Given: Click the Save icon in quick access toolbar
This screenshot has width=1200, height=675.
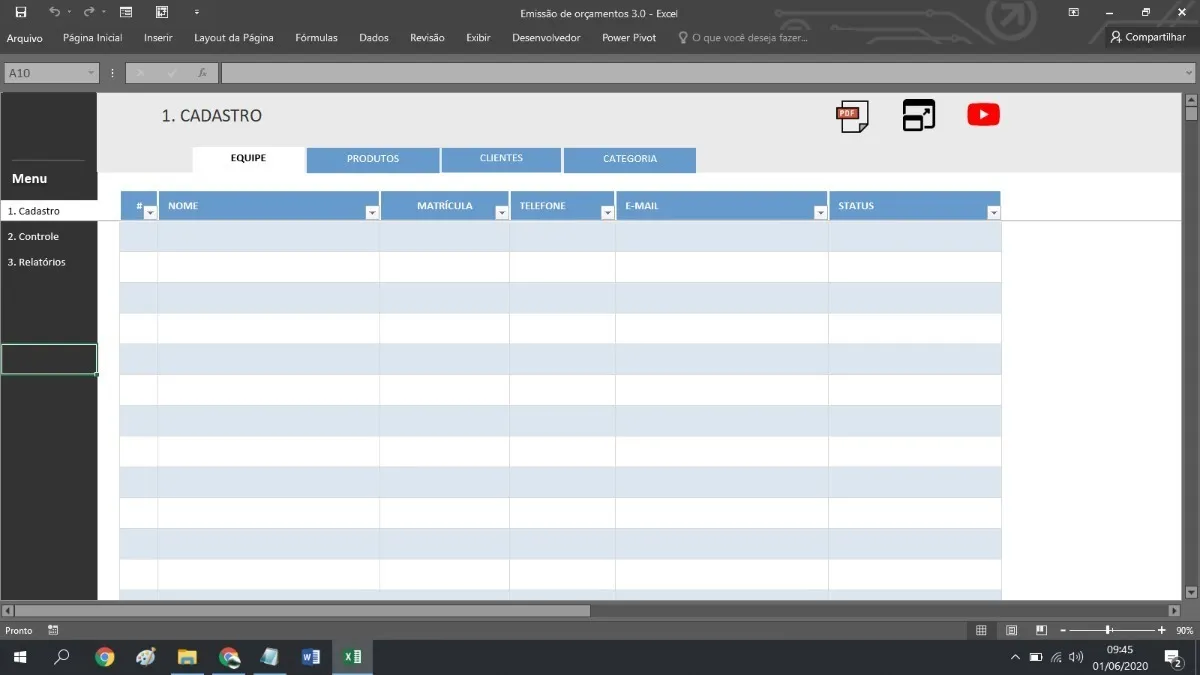Looking at the screenshot, I should [x=21, y=12].
